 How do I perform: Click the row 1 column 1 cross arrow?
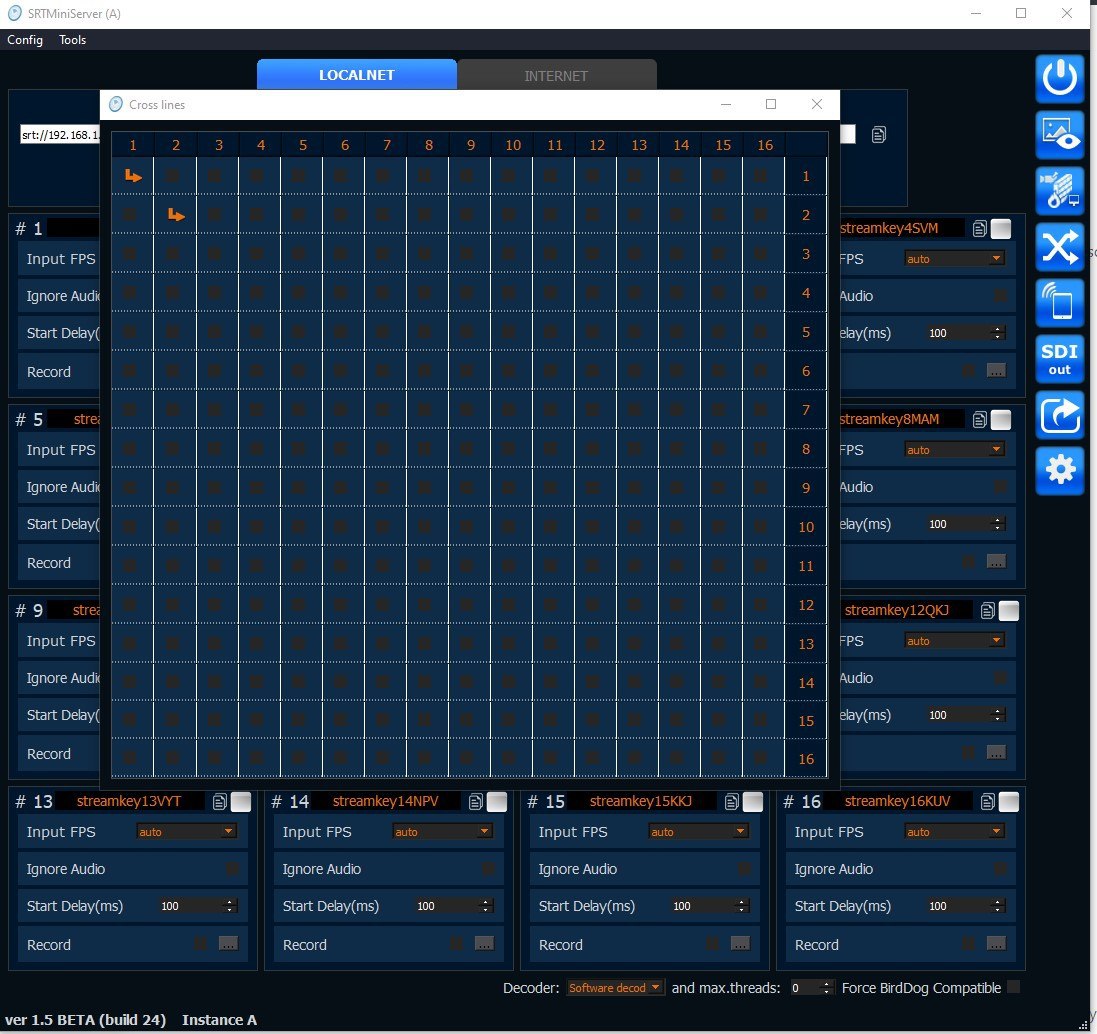coord(133,176)
